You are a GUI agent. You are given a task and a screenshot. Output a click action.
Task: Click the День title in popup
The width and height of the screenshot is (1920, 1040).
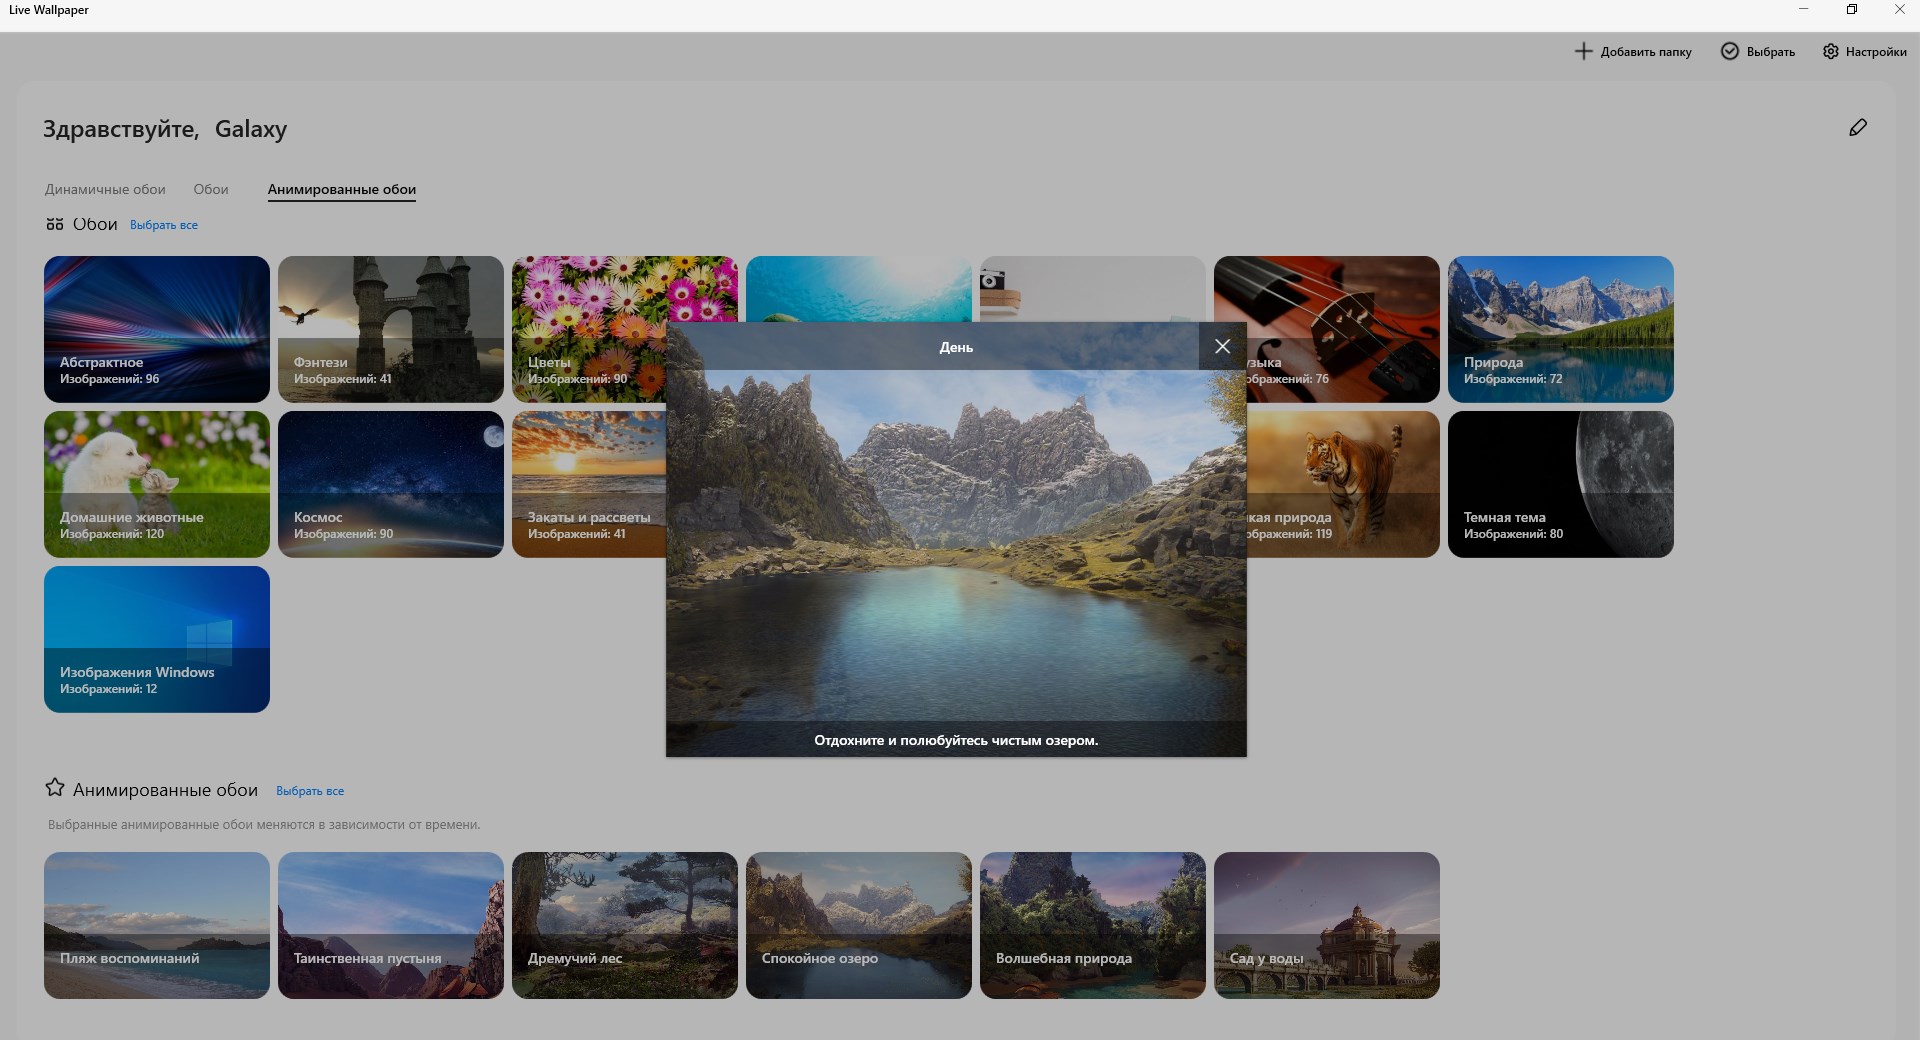click(956, 347)
